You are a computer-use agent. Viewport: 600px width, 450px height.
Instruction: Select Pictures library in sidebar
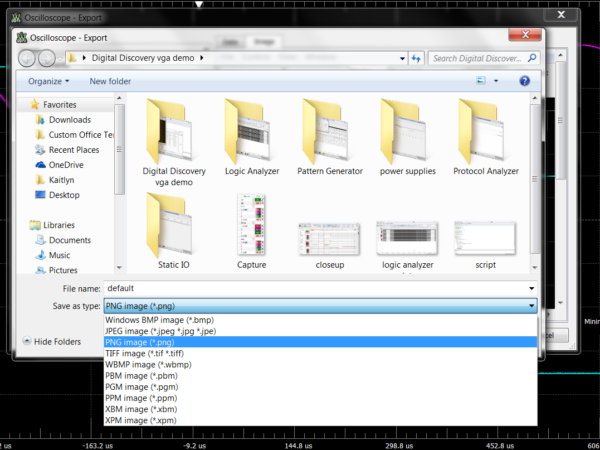pos(63,270)
